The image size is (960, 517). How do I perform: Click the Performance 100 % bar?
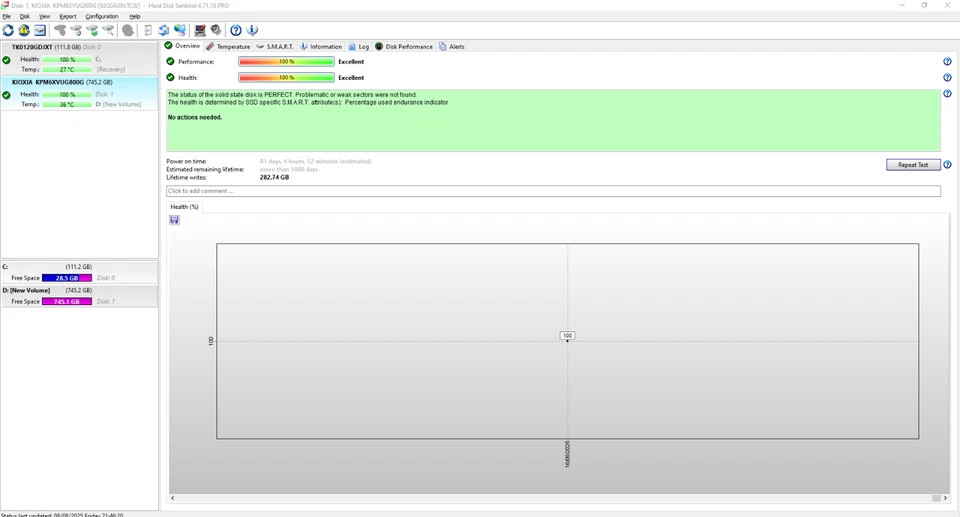click(x=287, y=62)
